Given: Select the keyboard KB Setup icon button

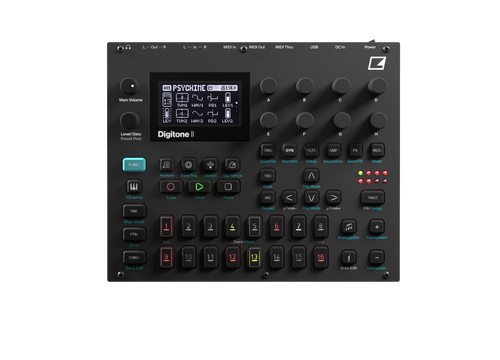Looking at the screenshot, I should pyautogui.click(x=134, y=186).
